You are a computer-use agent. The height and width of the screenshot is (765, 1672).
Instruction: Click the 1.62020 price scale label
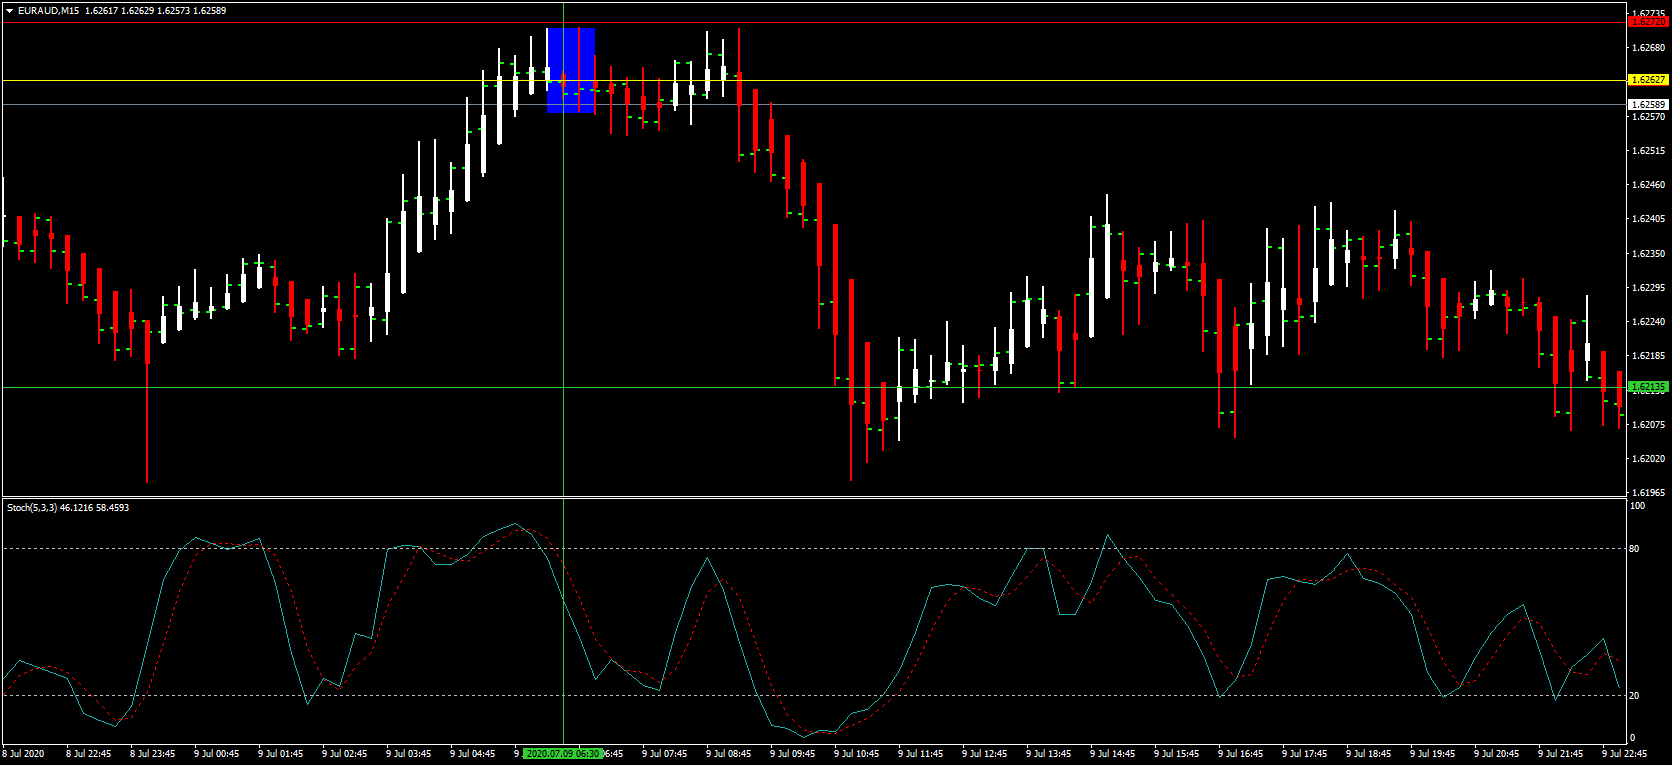pyautogui.click(x=1648, y=459)
